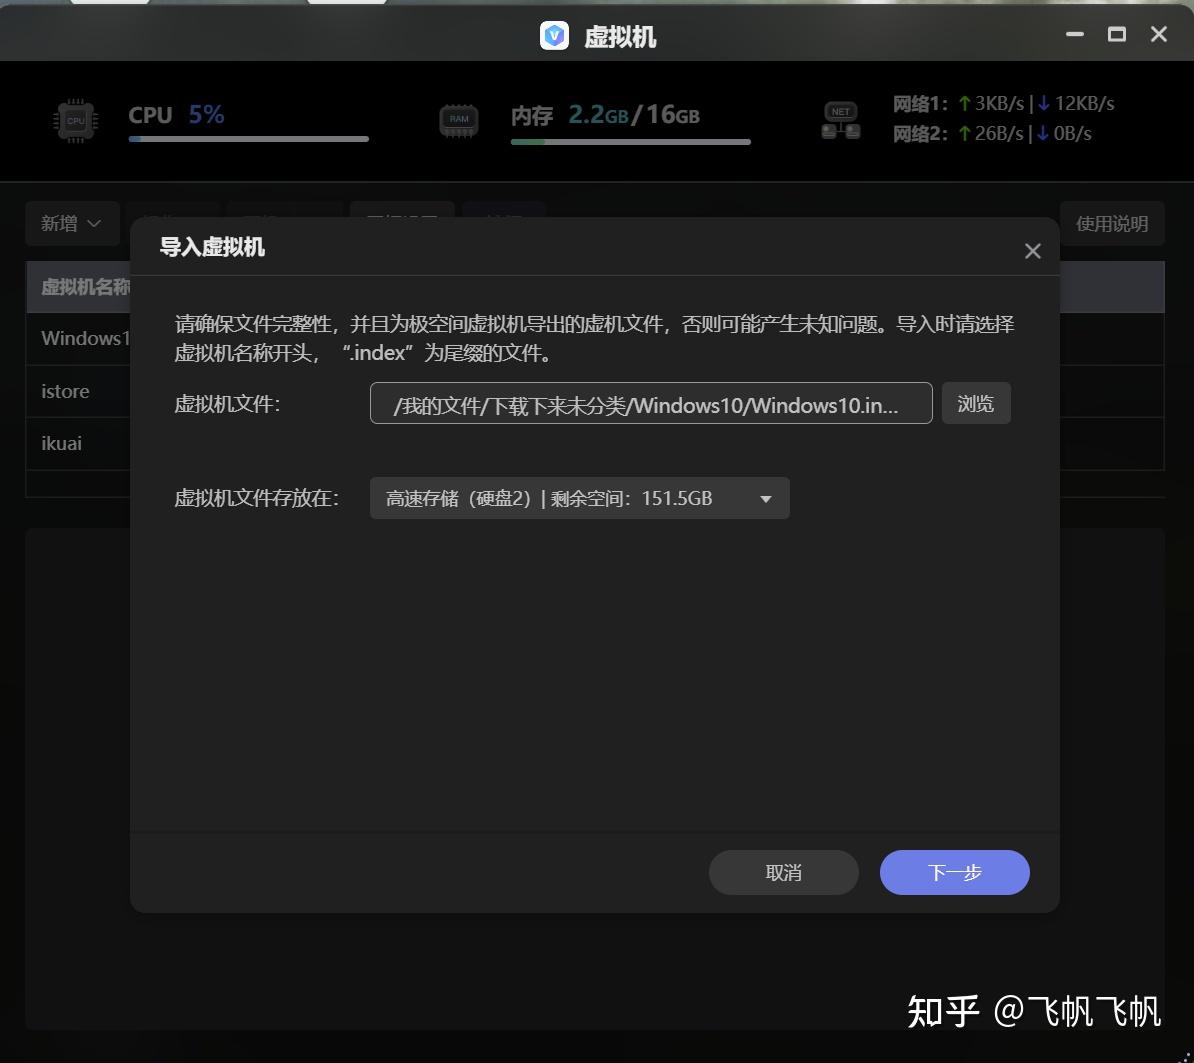The image size is (1194, 1063).
Task: Click the download arrow icon beside 网络2 speed
Action: point(1030,133)
